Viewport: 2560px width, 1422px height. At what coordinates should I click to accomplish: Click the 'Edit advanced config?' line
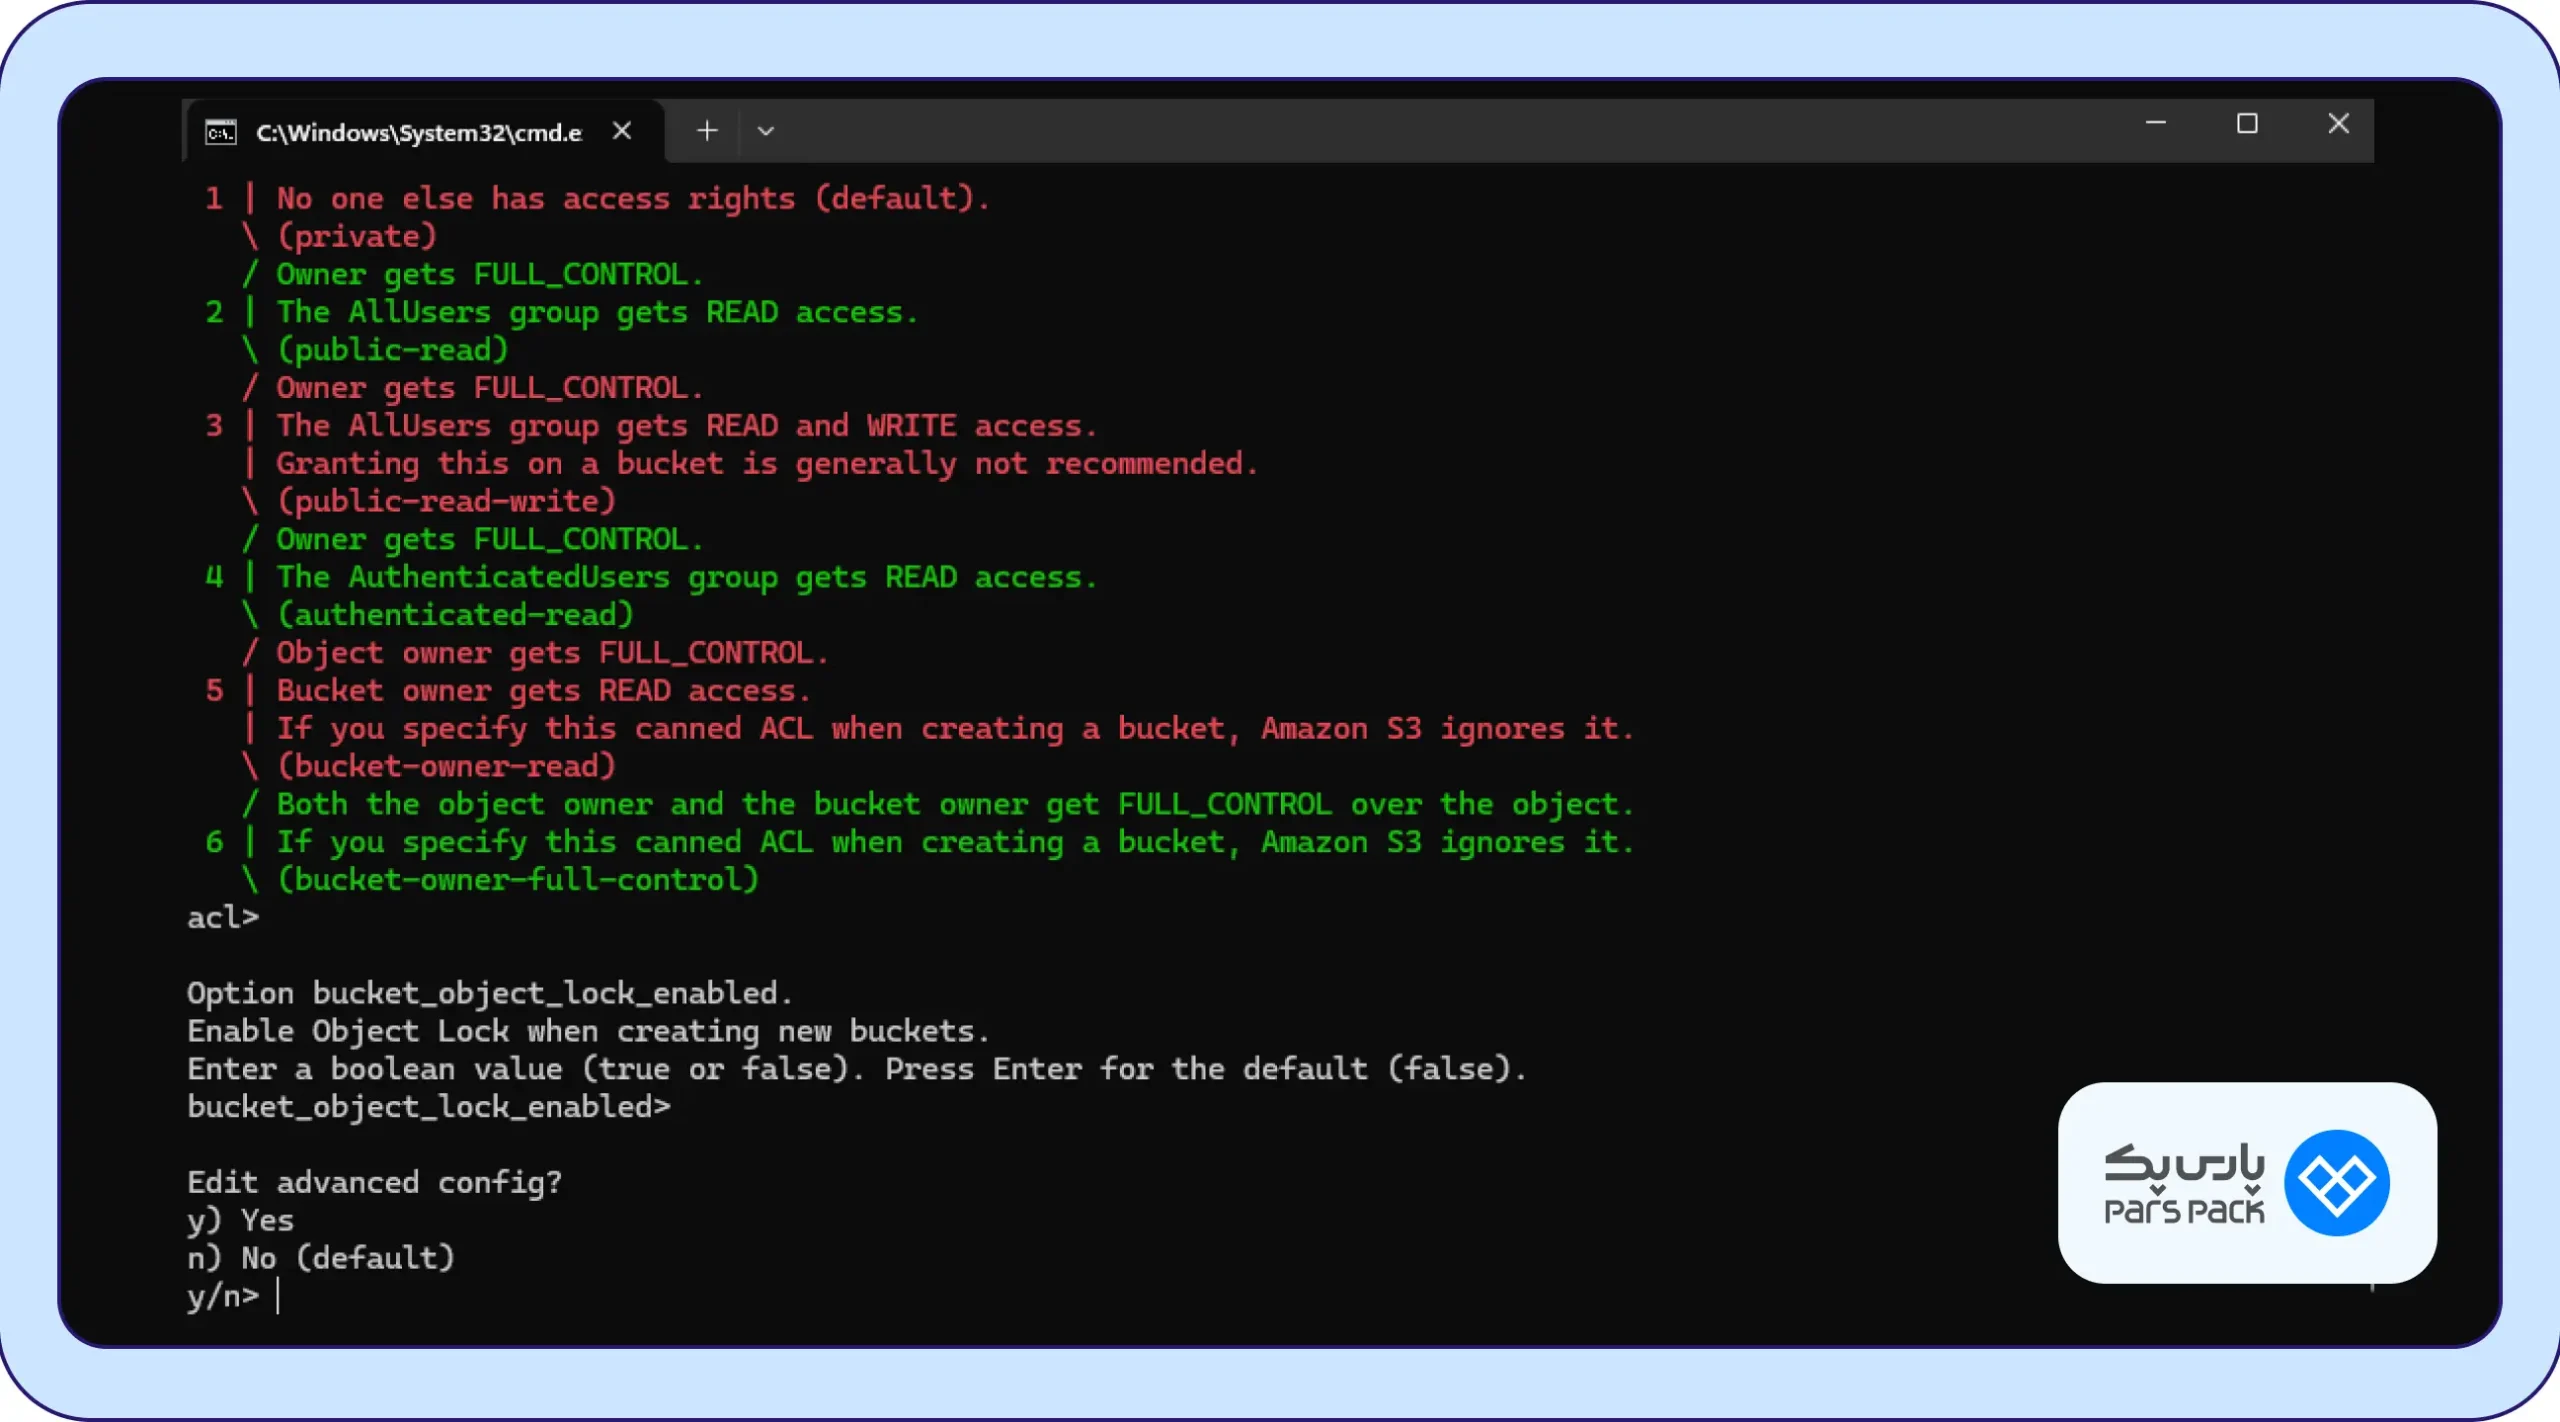(375, 1183)
